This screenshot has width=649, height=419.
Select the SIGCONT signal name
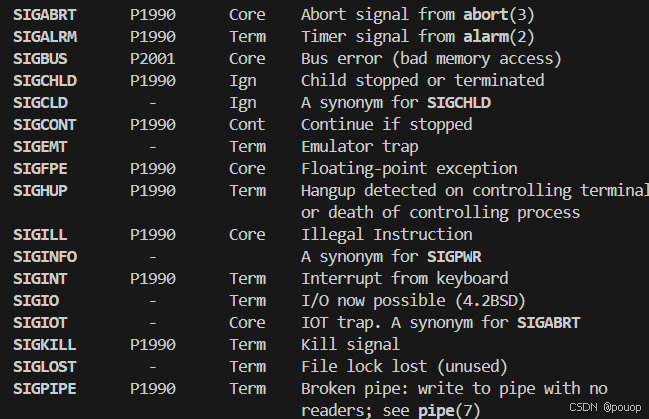pos(45,125)
